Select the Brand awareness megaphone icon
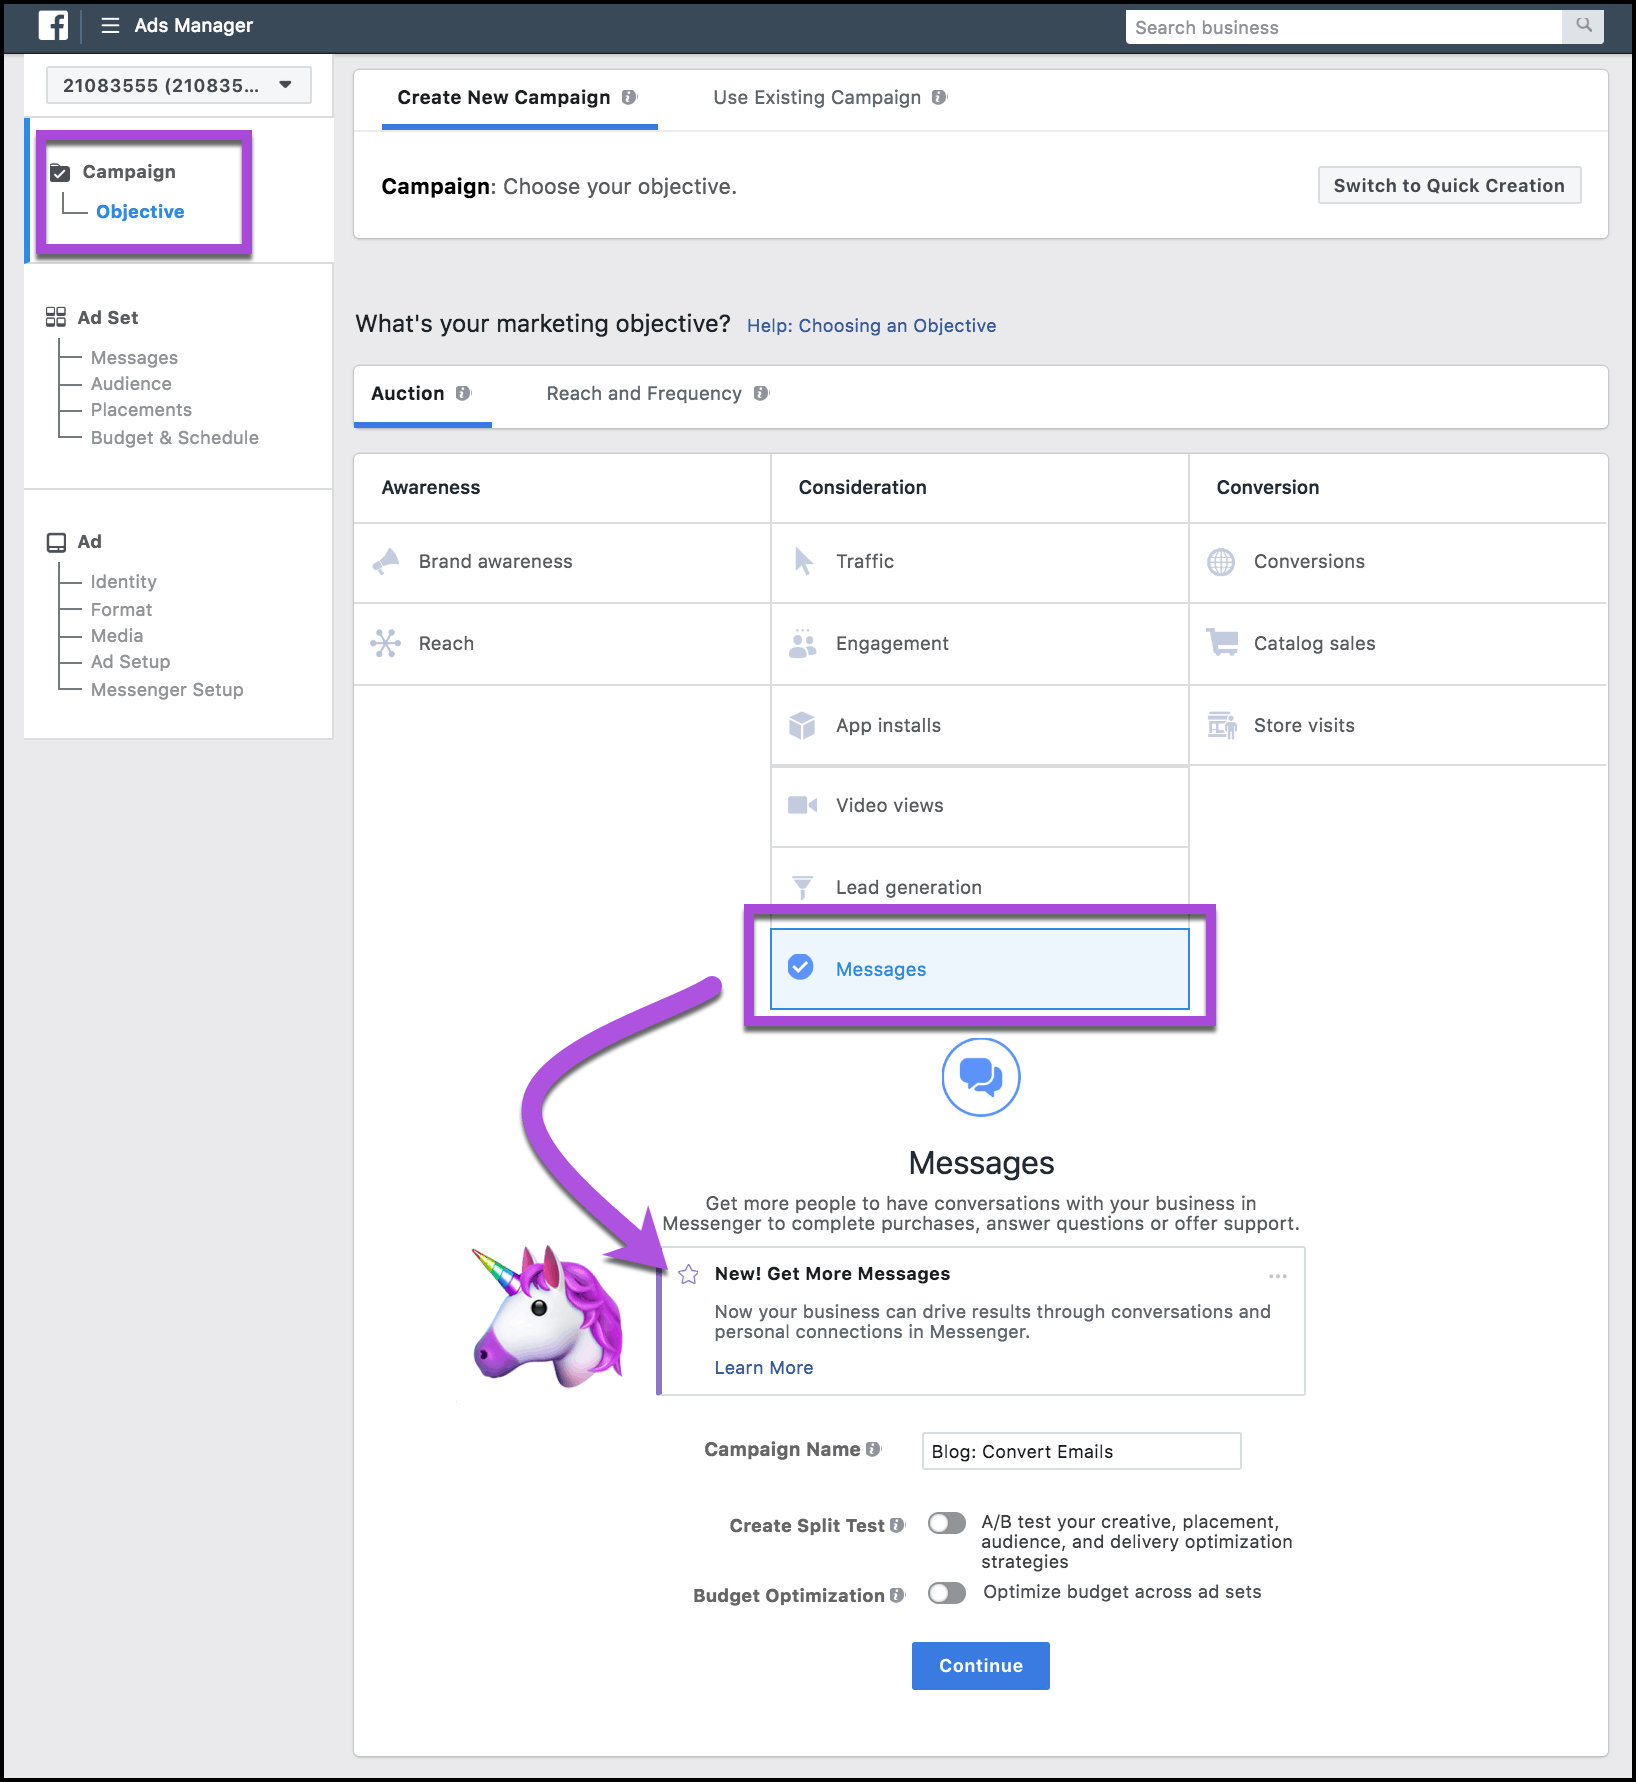Viewport: 1636px width, 1782px height. pos(385,561)
